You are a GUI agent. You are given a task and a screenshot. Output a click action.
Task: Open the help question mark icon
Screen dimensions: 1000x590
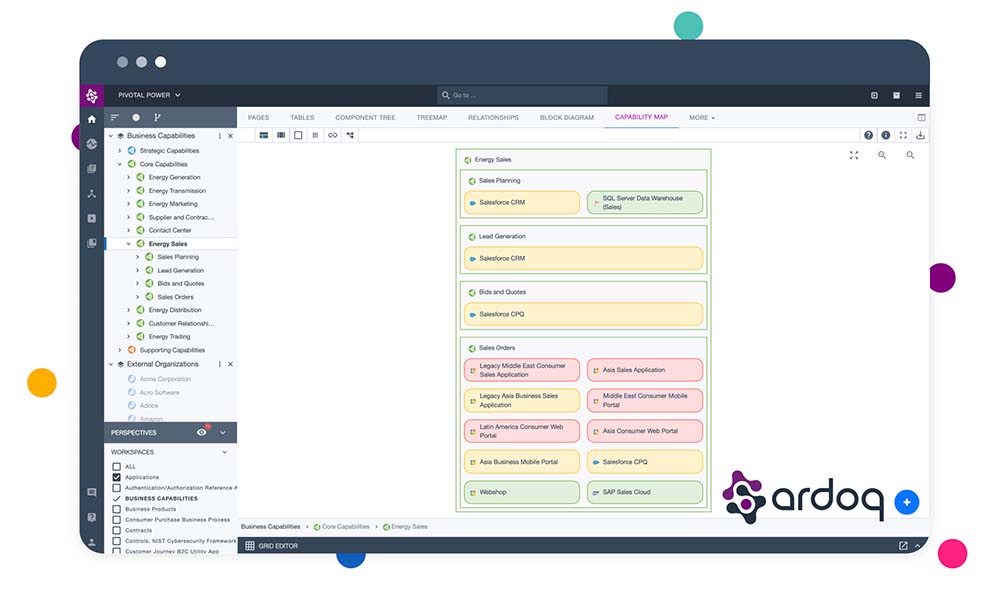(868, 135)
